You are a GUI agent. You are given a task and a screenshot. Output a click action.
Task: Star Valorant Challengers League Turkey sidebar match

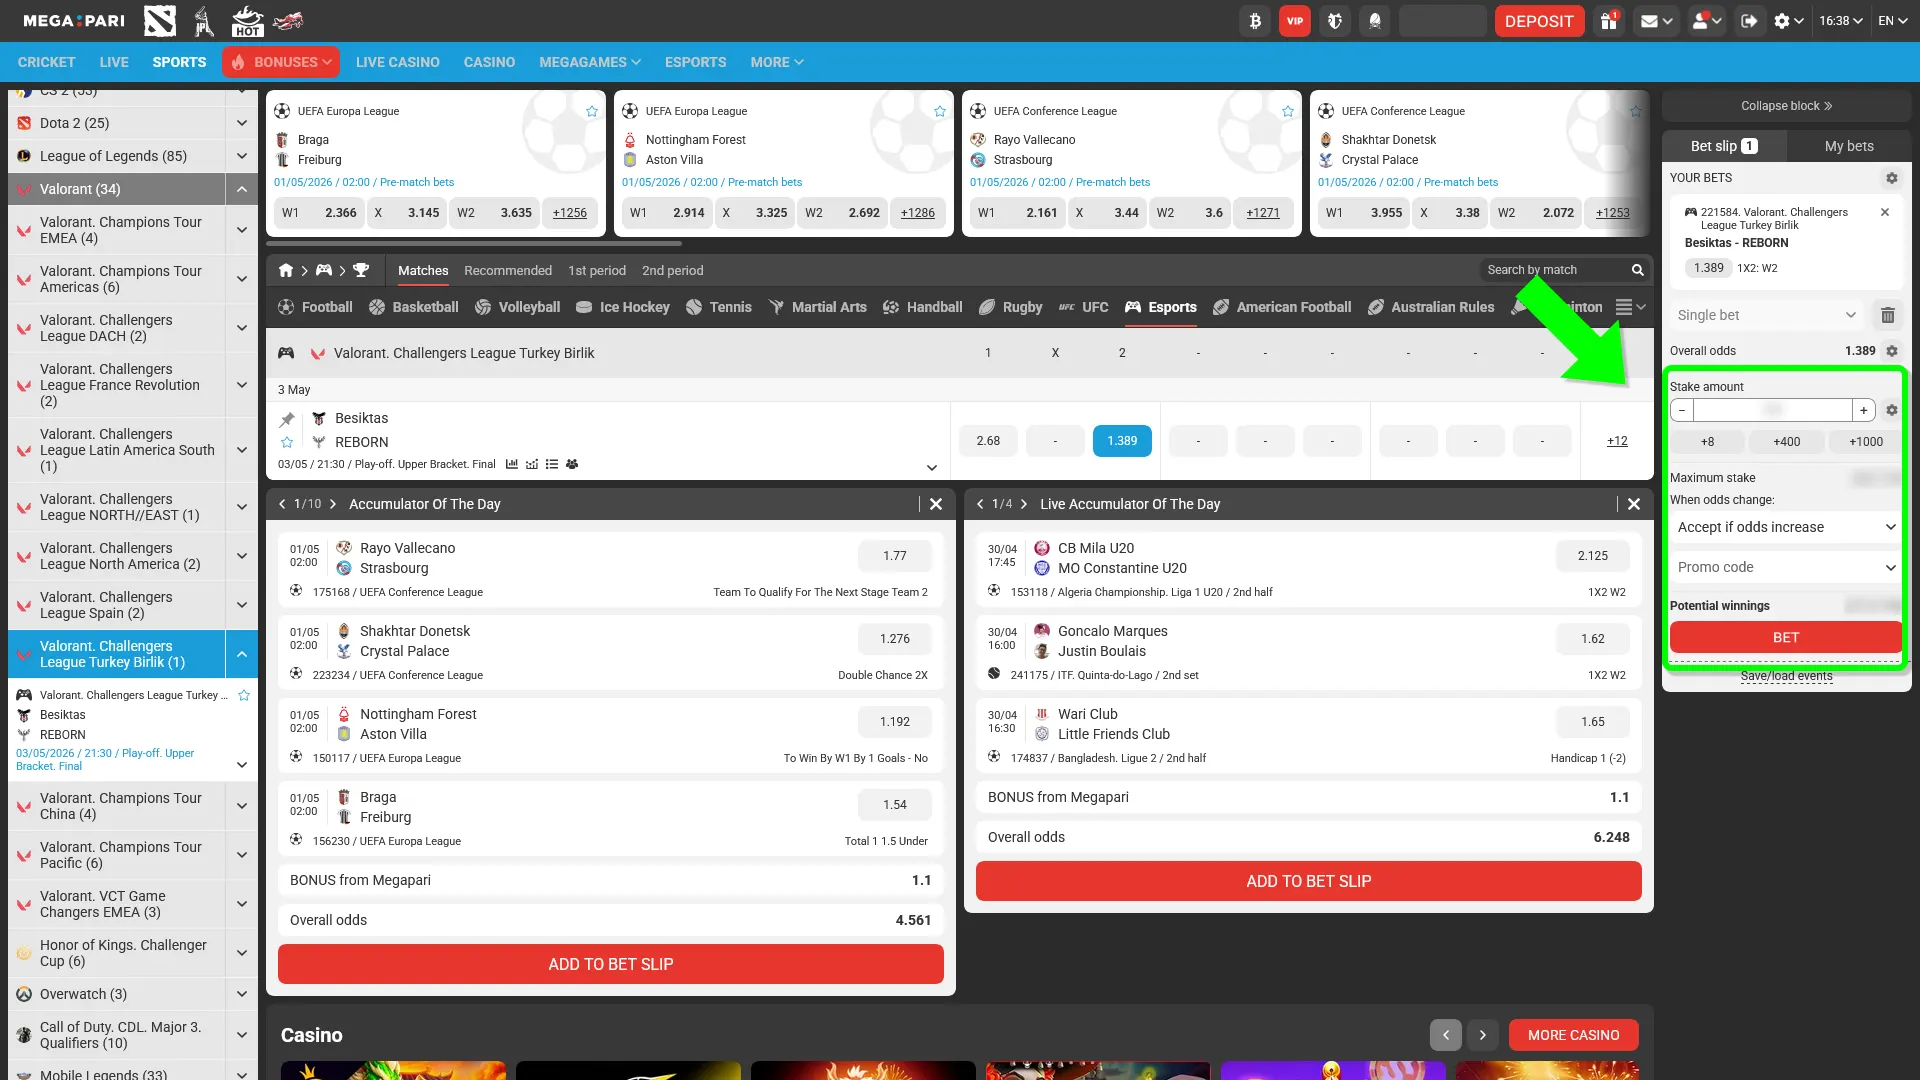click(244, 695)
